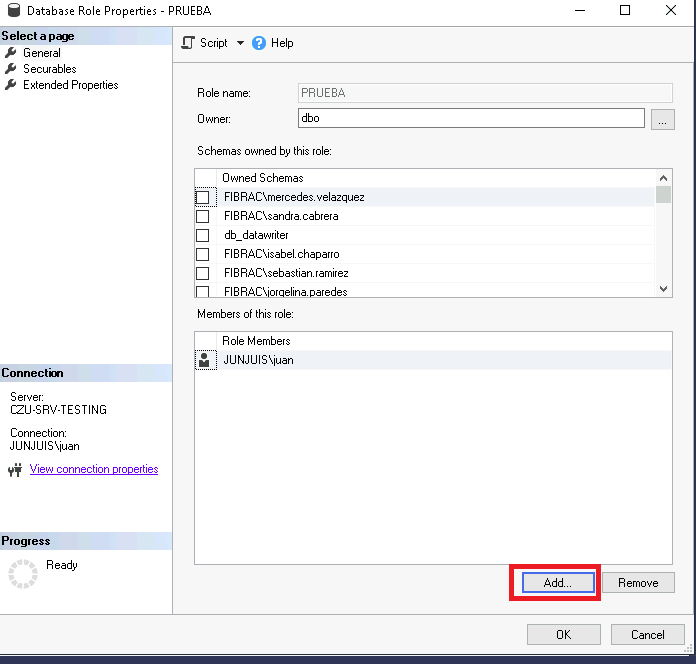Click the database icon in title bar

point(13,11)
